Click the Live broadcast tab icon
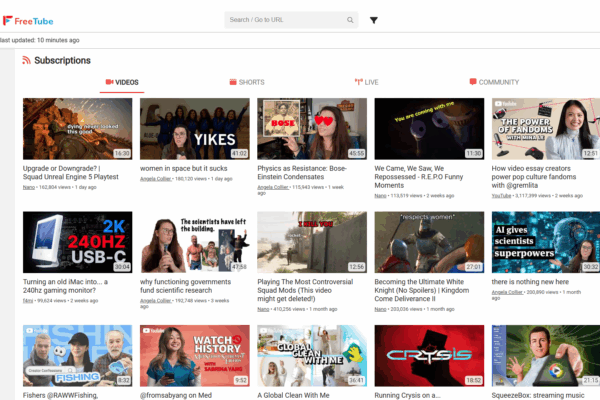This screenshot has width=600, height=400. (358, 82)
